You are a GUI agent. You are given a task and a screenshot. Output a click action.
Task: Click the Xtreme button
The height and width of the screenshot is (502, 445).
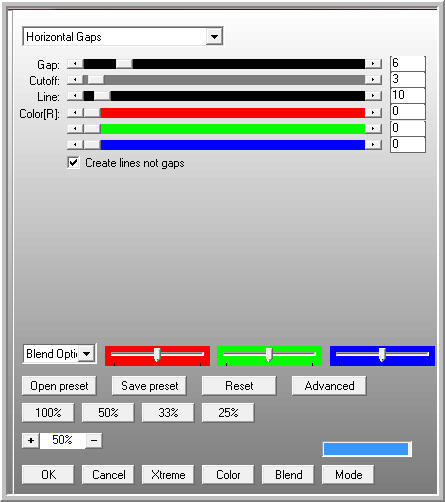(168, 475)
